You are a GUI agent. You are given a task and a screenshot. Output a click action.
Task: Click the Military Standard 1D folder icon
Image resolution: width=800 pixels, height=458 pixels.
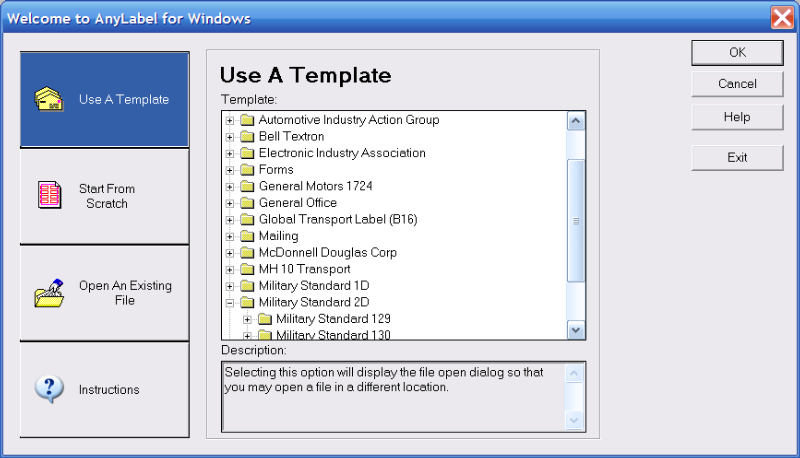[247, 286]
